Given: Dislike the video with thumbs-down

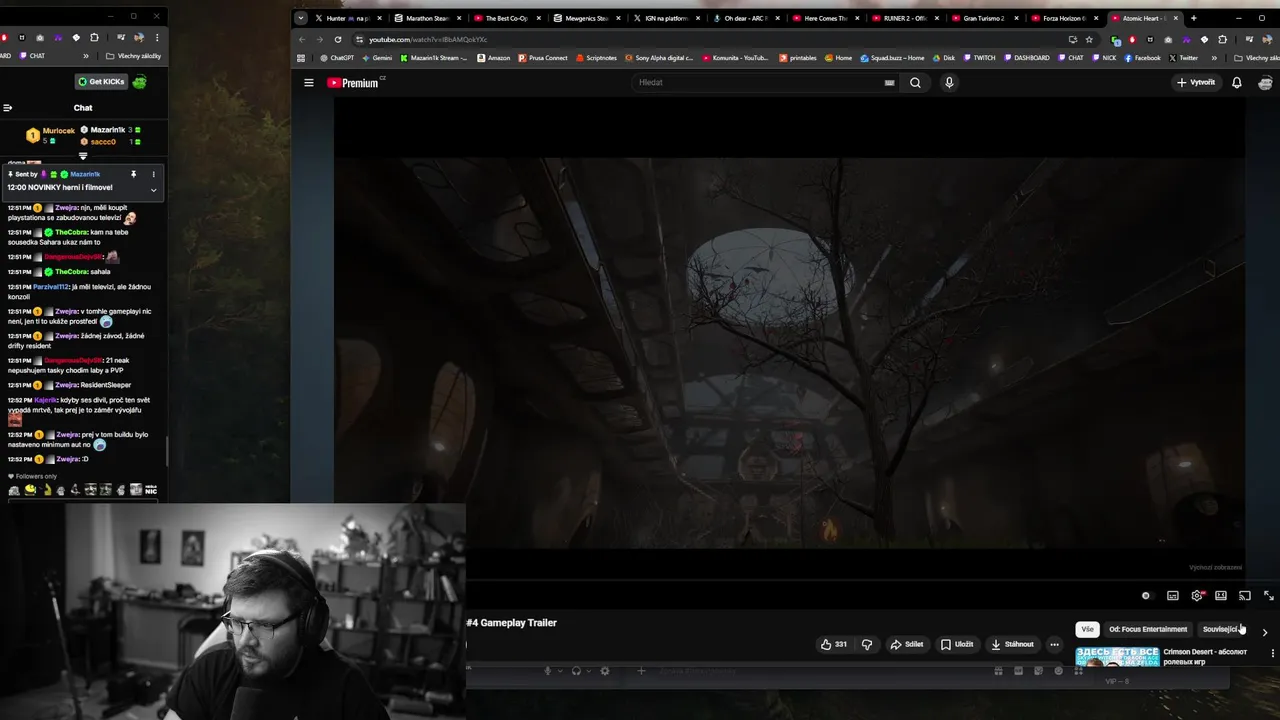Looking at the screenshot, I should (x=867, y=644).
